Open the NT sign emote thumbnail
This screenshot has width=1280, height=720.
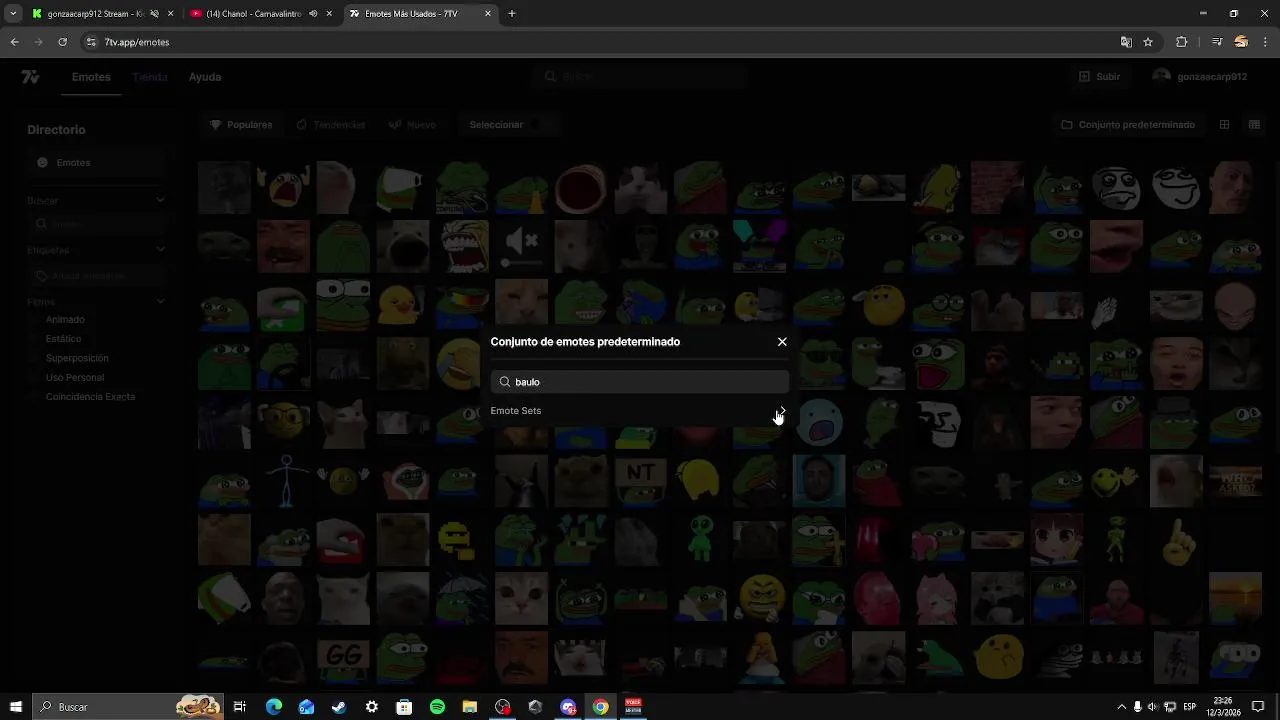coord(640,480)
